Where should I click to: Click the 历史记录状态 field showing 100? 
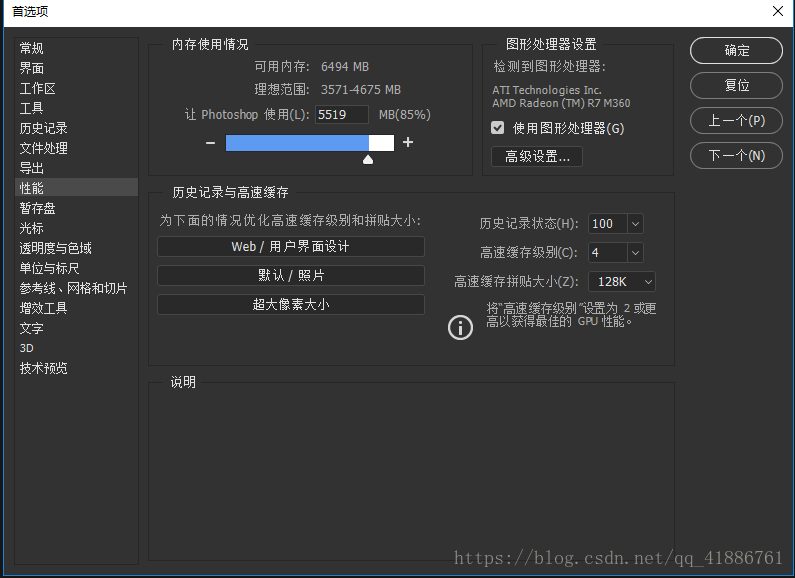608,224
